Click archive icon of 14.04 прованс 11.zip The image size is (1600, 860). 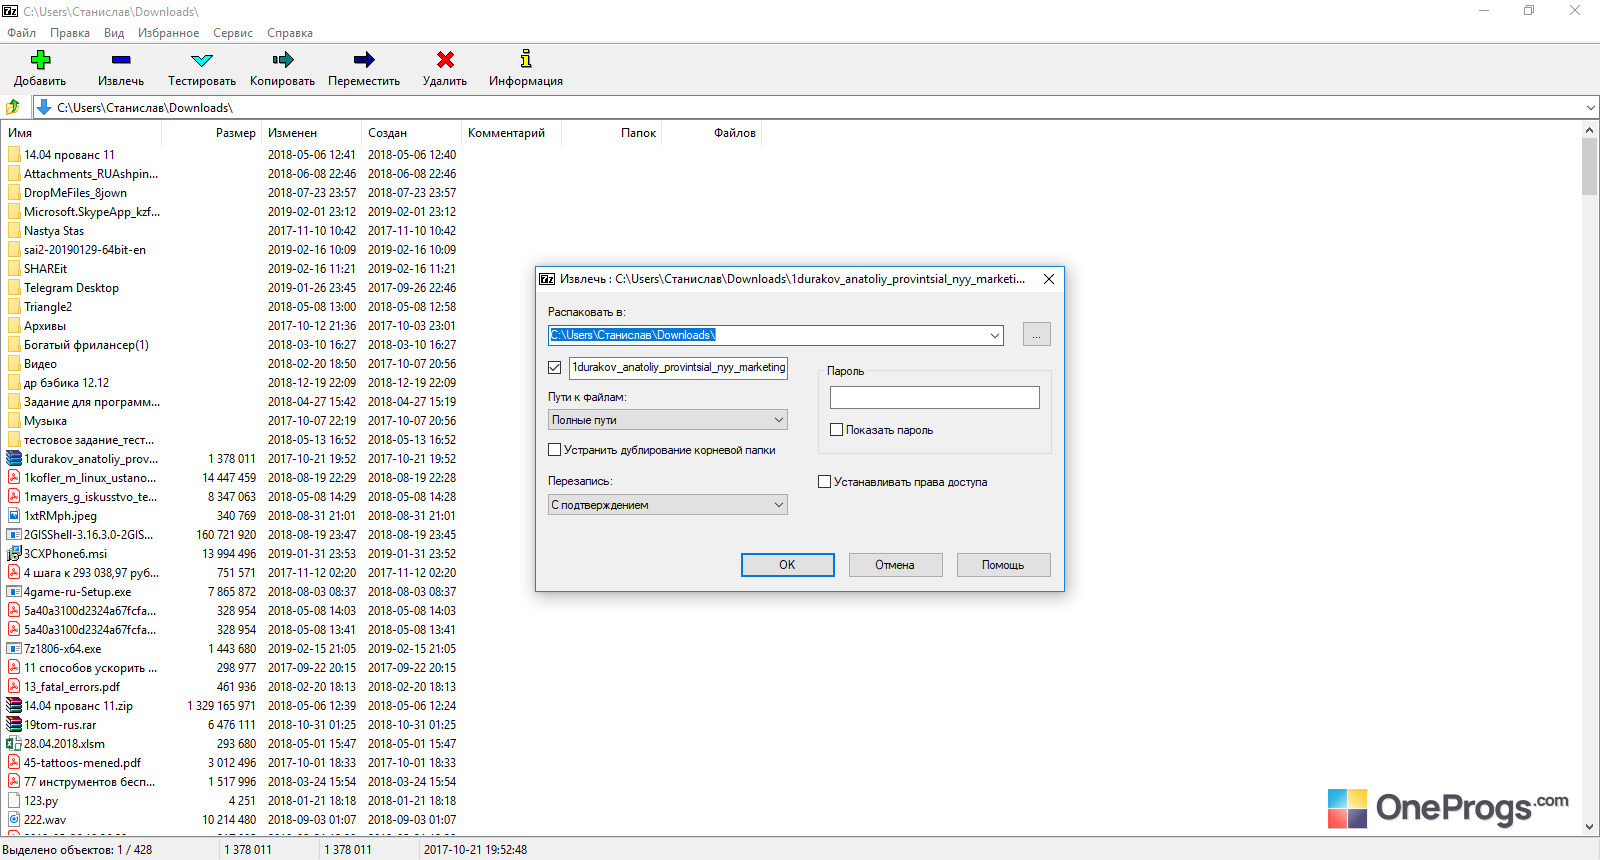pyautogui.click(x=14, y=706)
